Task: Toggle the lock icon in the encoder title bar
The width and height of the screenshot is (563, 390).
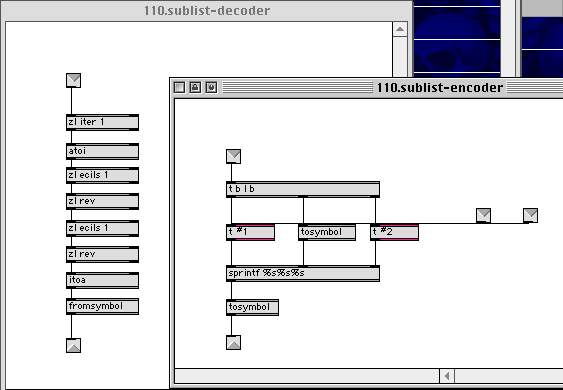Action: (x=195, y=87)
